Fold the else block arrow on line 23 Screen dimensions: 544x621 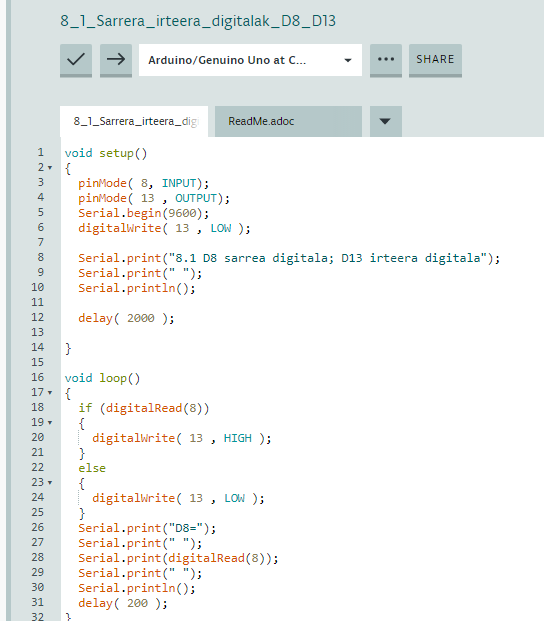50,483
